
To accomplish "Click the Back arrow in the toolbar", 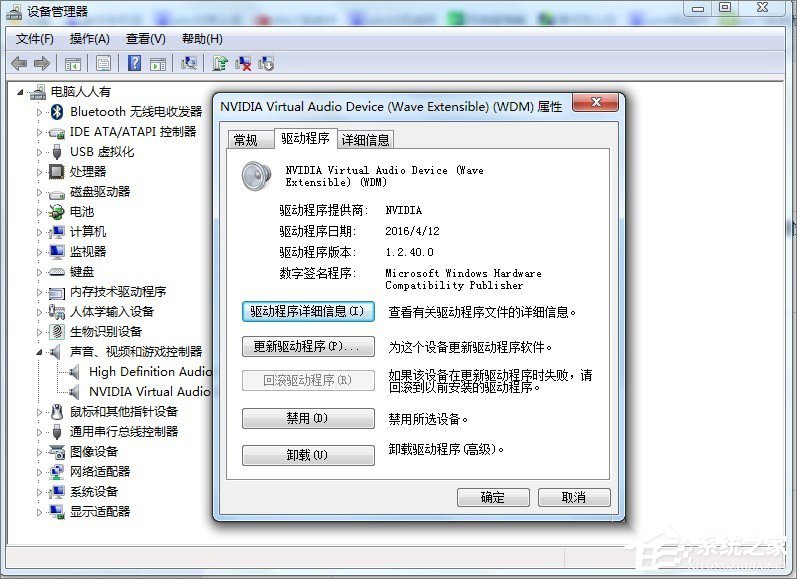I will point(19,63).
